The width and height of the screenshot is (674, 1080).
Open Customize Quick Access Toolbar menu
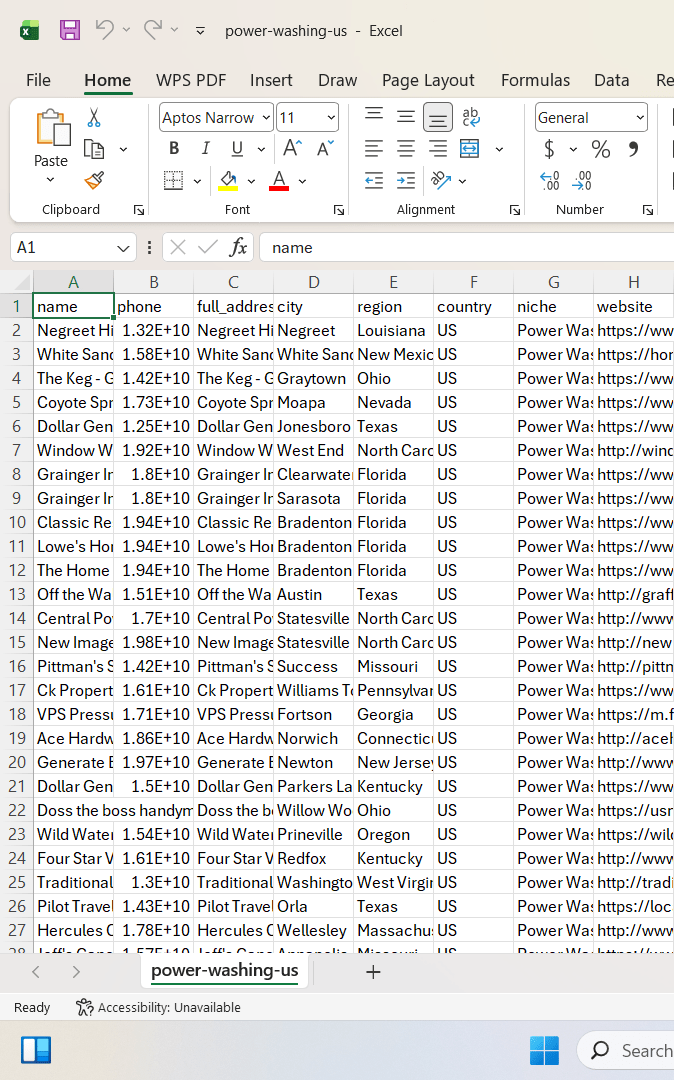tap(200, 31)
